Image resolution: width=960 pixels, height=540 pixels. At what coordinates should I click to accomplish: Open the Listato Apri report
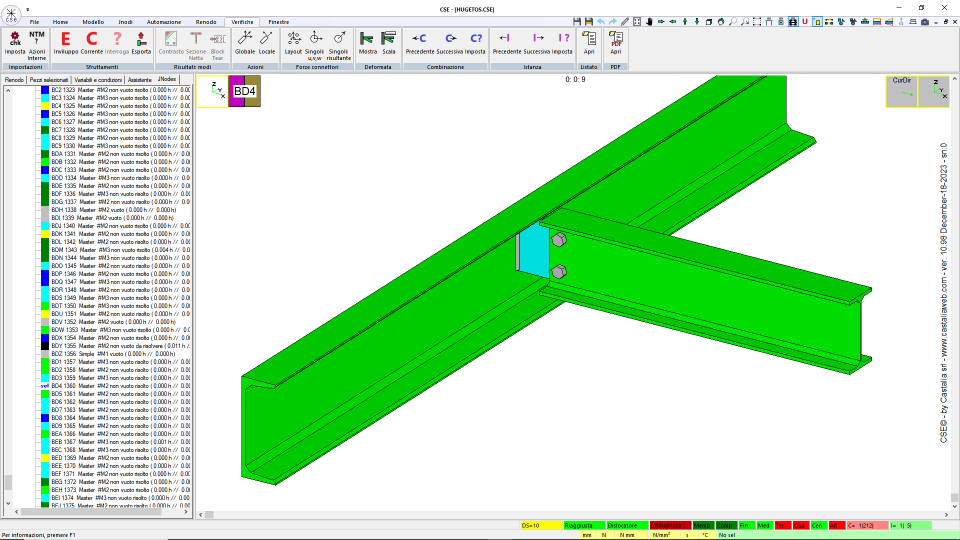pos(589,43)
